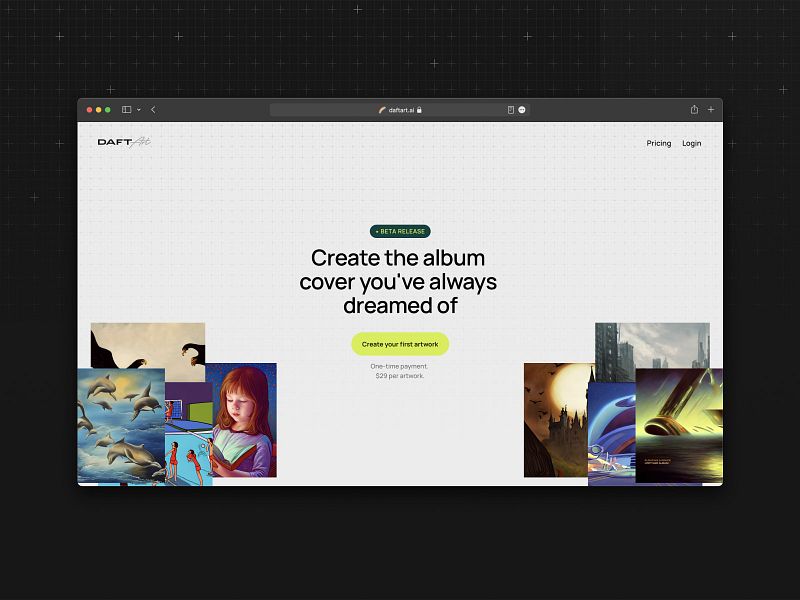Open the Pricing page
Viewport: 800px width, 600px height.
[659, 143]
